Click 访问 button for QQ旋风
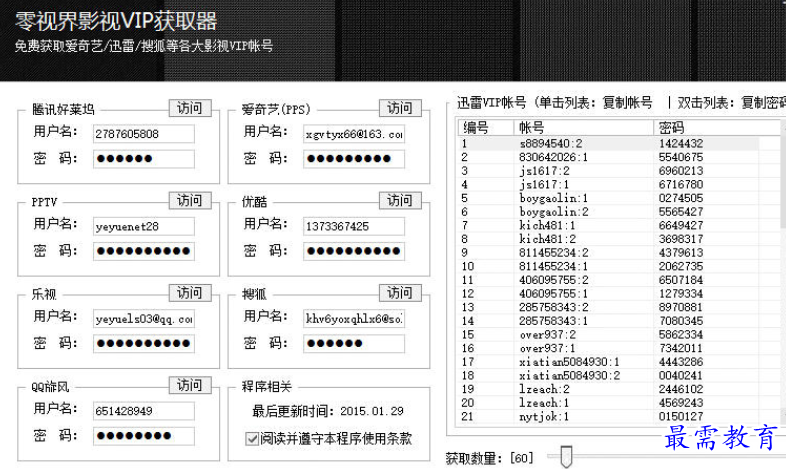Screen dimensions: 786x469 pos(190,385)
